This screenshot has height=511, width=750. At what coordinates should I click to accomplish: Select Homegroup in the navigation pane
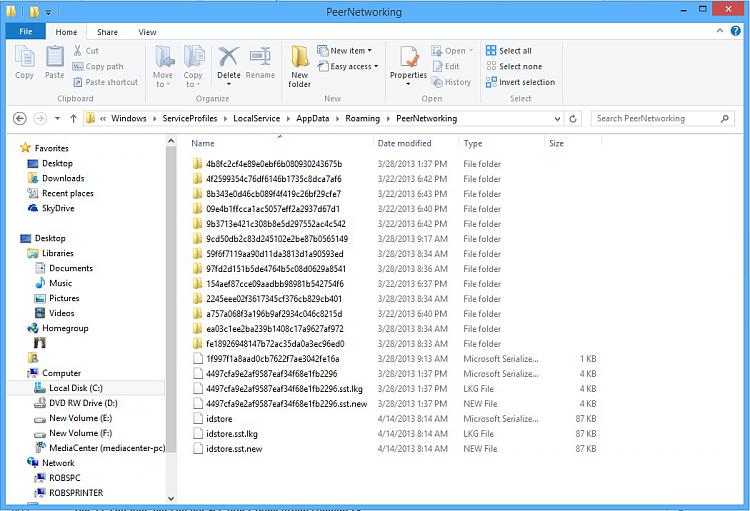(x=58, y=328)
